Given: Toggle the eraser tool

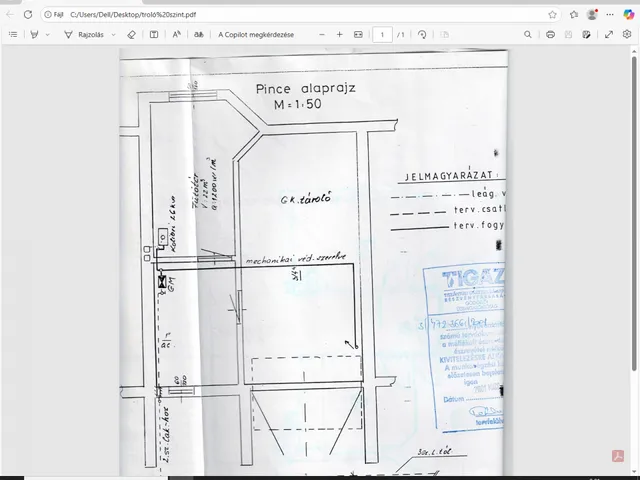Looking at the screenshot, I should 132,34.
